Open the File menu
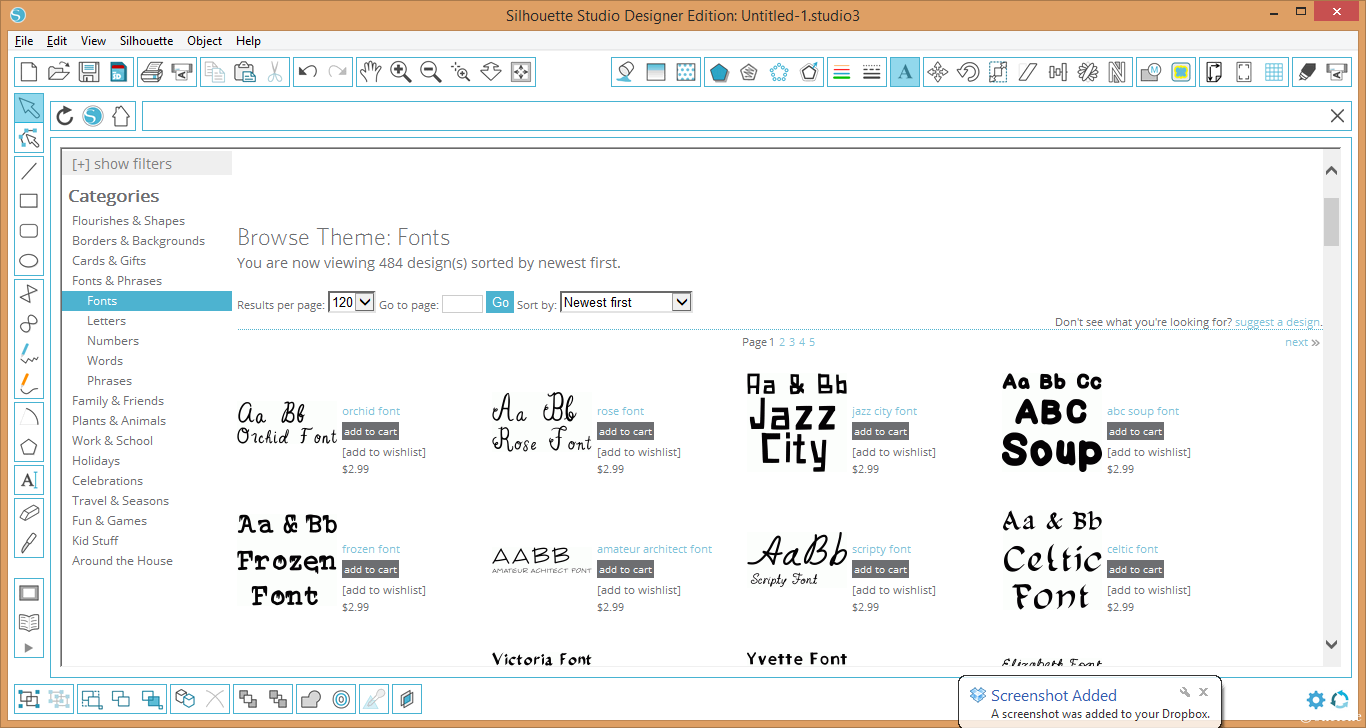This screenshot has width=1366, height=728. coord(24,41)
